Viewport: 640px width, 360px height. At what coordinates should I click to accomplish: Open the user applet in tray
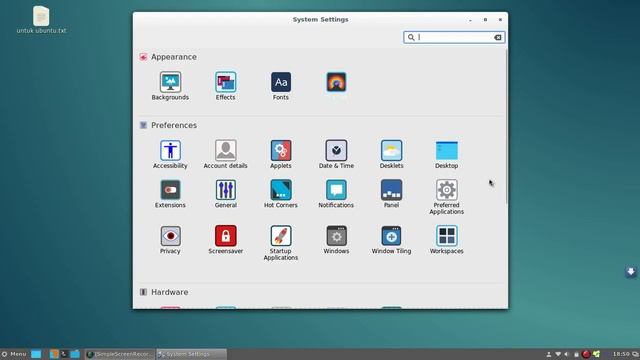pos(549,354)
